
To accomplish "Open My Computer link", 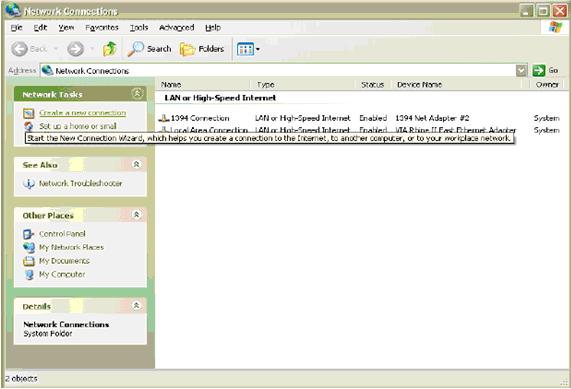I will coord(62,274).
